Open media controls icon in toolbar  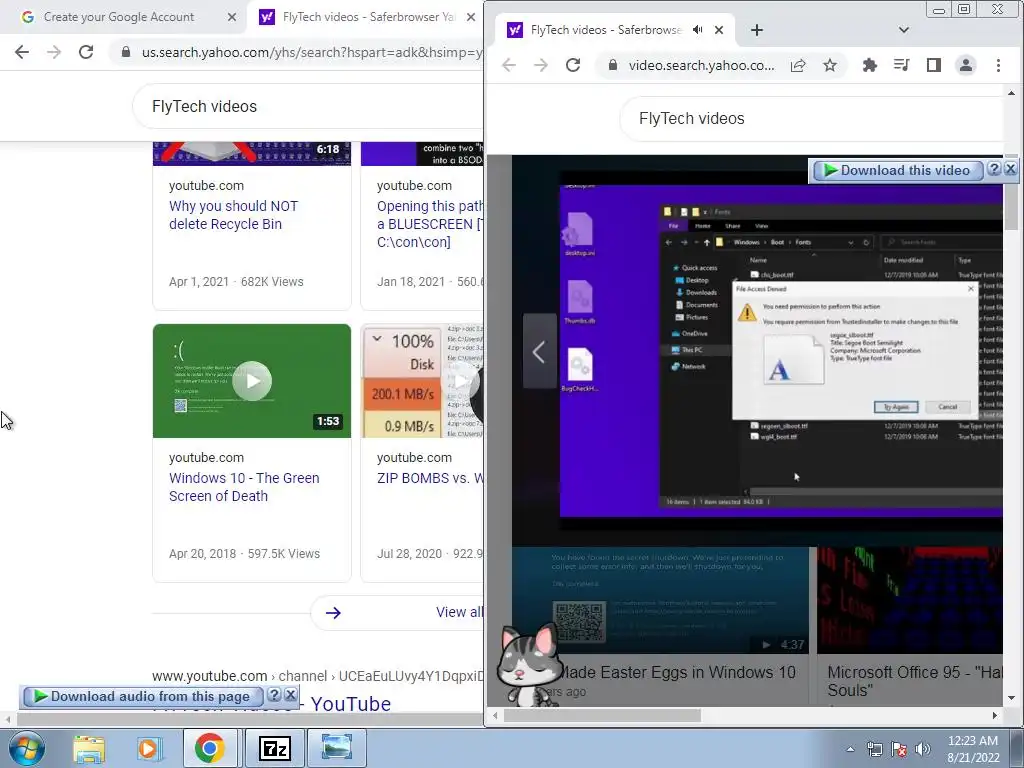click(x=901, y=65)
